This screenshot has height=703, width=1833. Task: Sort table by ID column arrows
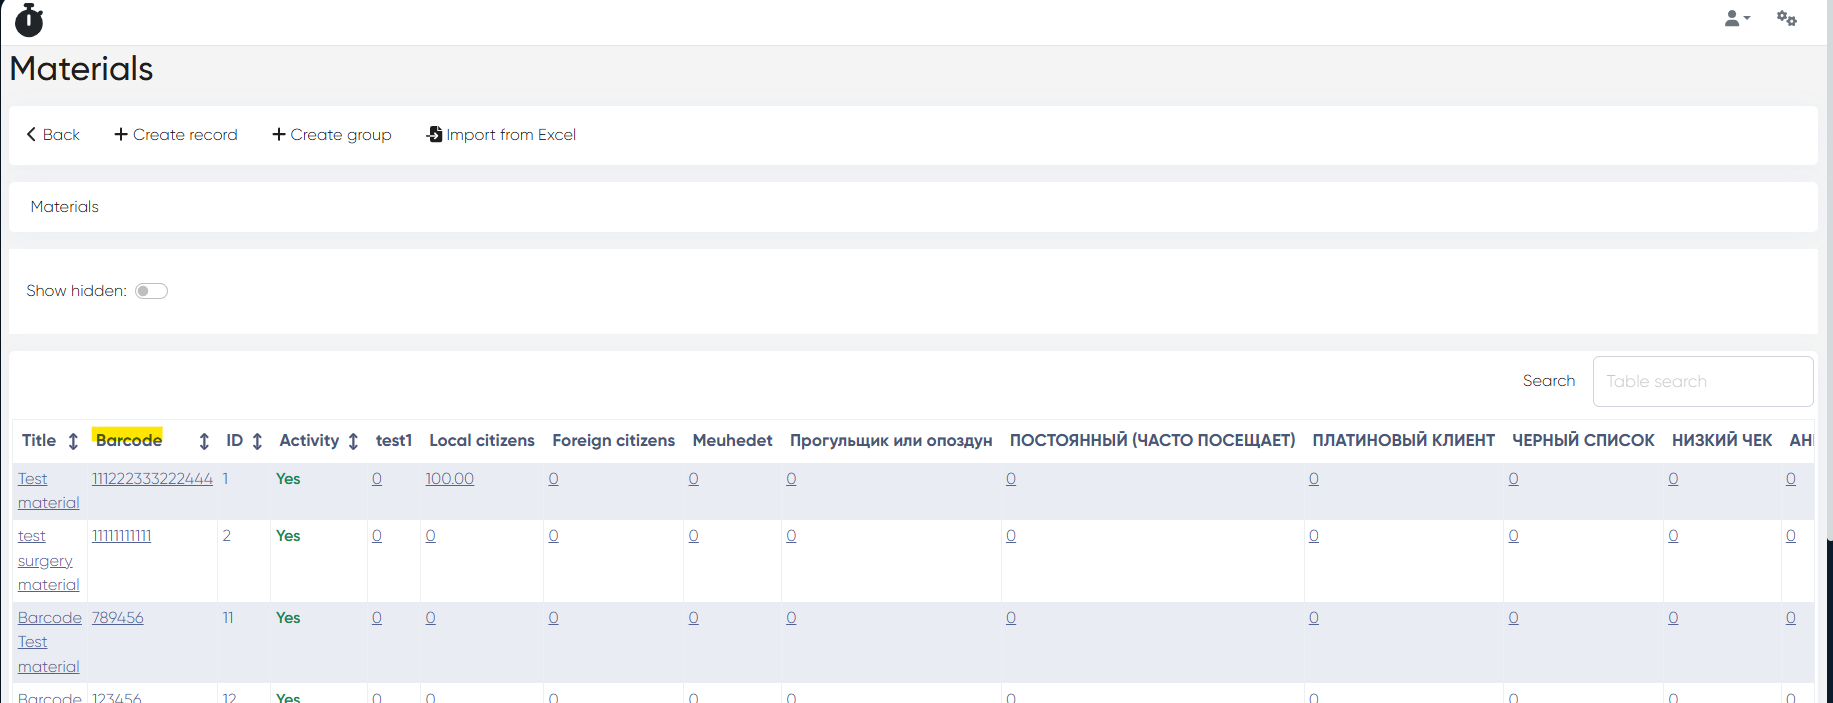pyautogui.click(x=257, y=441)
